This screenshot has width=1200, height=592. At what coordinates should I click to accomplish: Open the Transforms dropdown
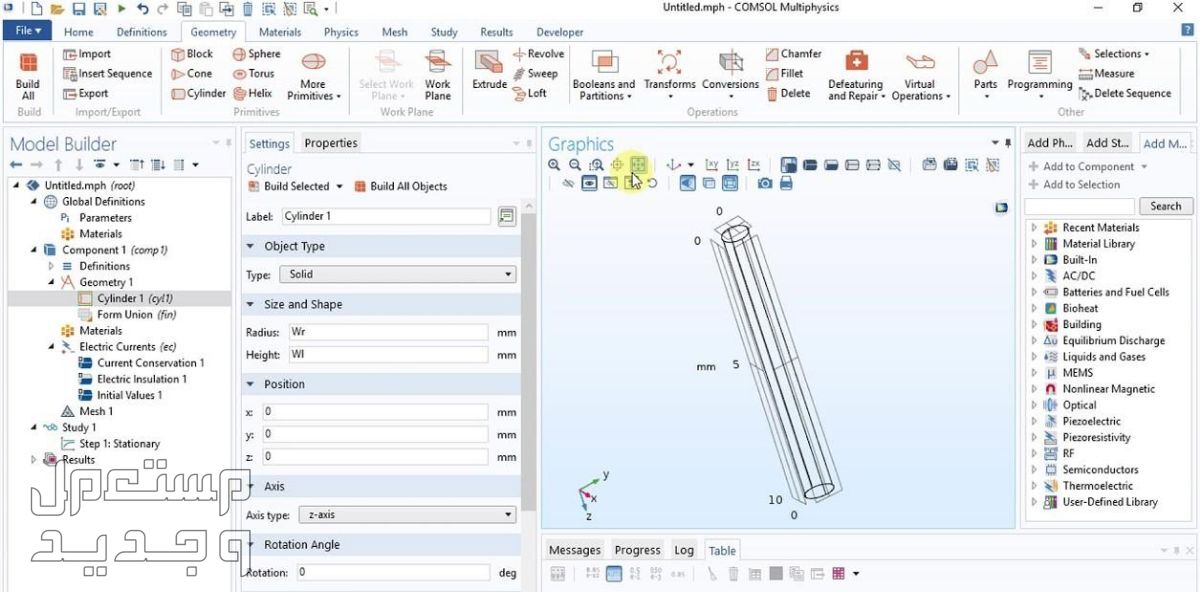coord(670,76)
